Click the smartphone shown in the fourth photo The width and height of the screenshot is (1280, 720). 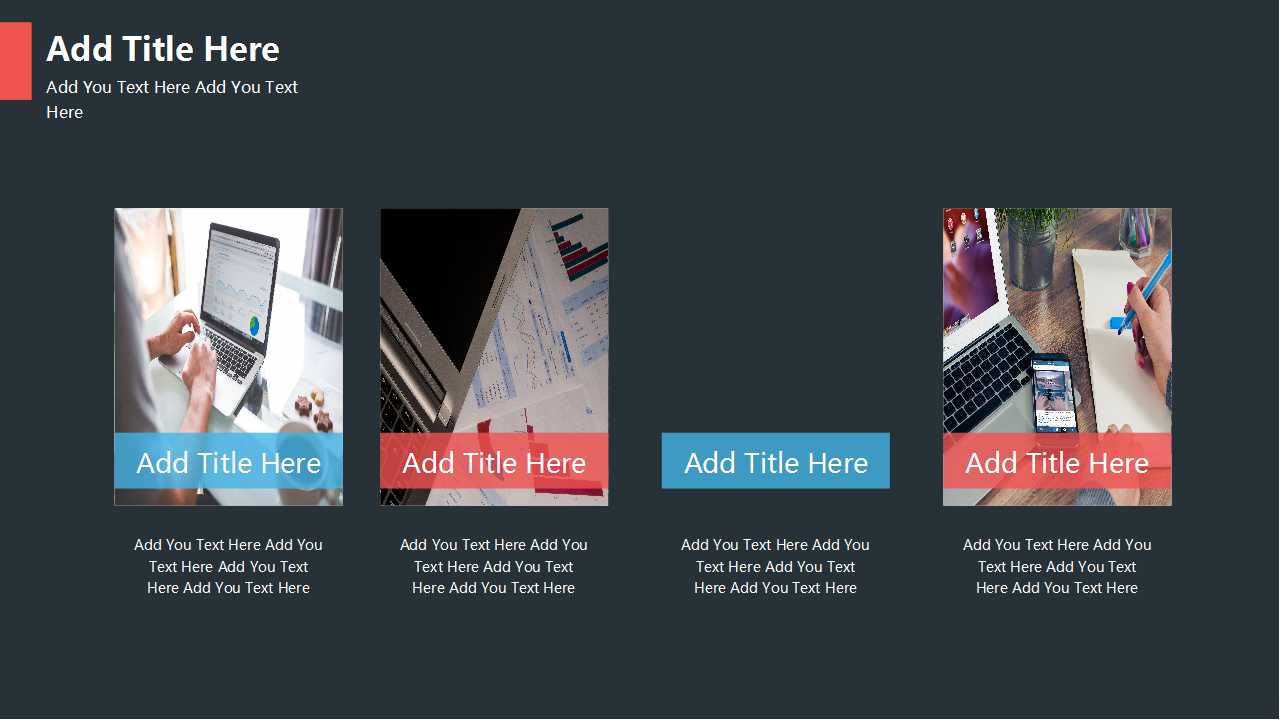tap(1055, 393)
